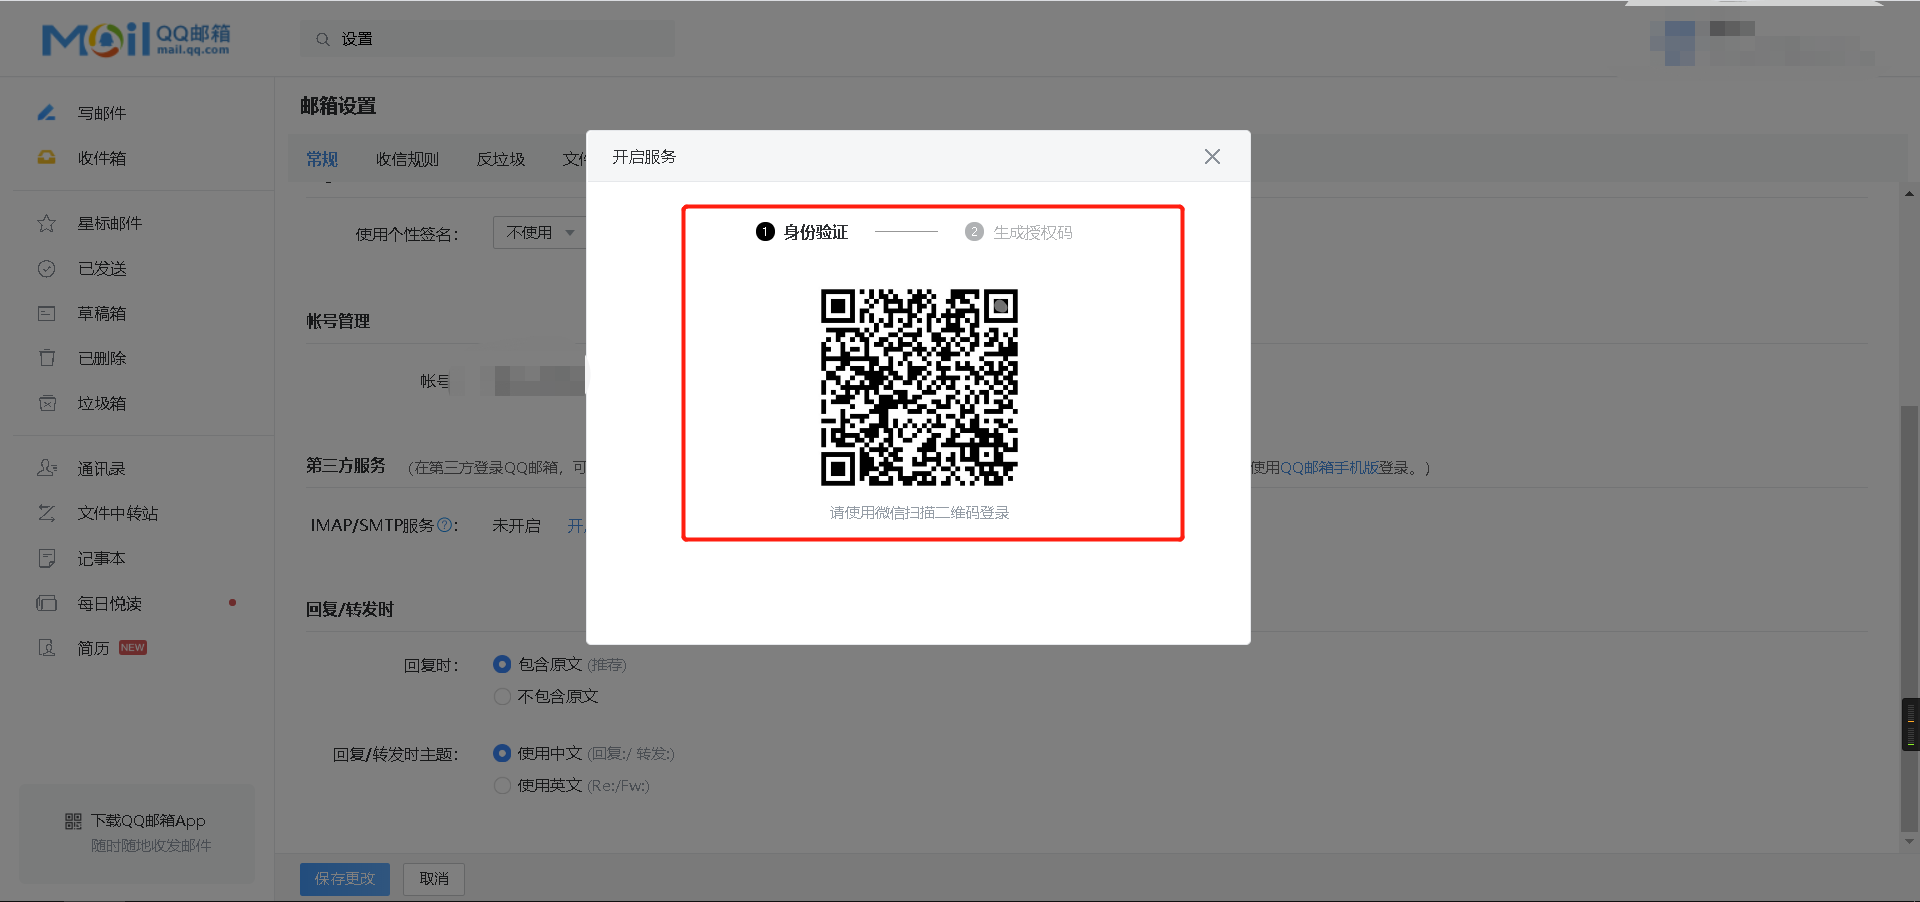The width and height of the screenshot is (1920, 902).
Task: Click the 帐号管理 section heading
Action: point(338,321)
